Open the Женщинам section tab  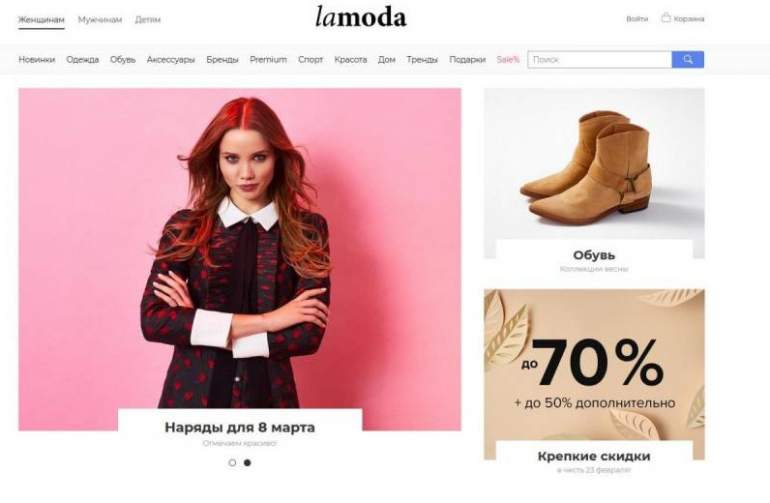coord(41,20)
